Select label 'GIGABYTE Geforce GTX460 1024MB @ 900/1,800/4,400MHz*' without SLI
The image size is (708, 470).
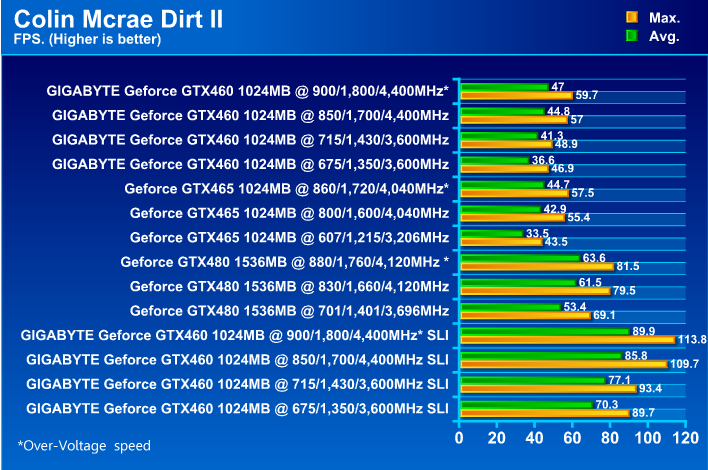click(x=247, y=91)
